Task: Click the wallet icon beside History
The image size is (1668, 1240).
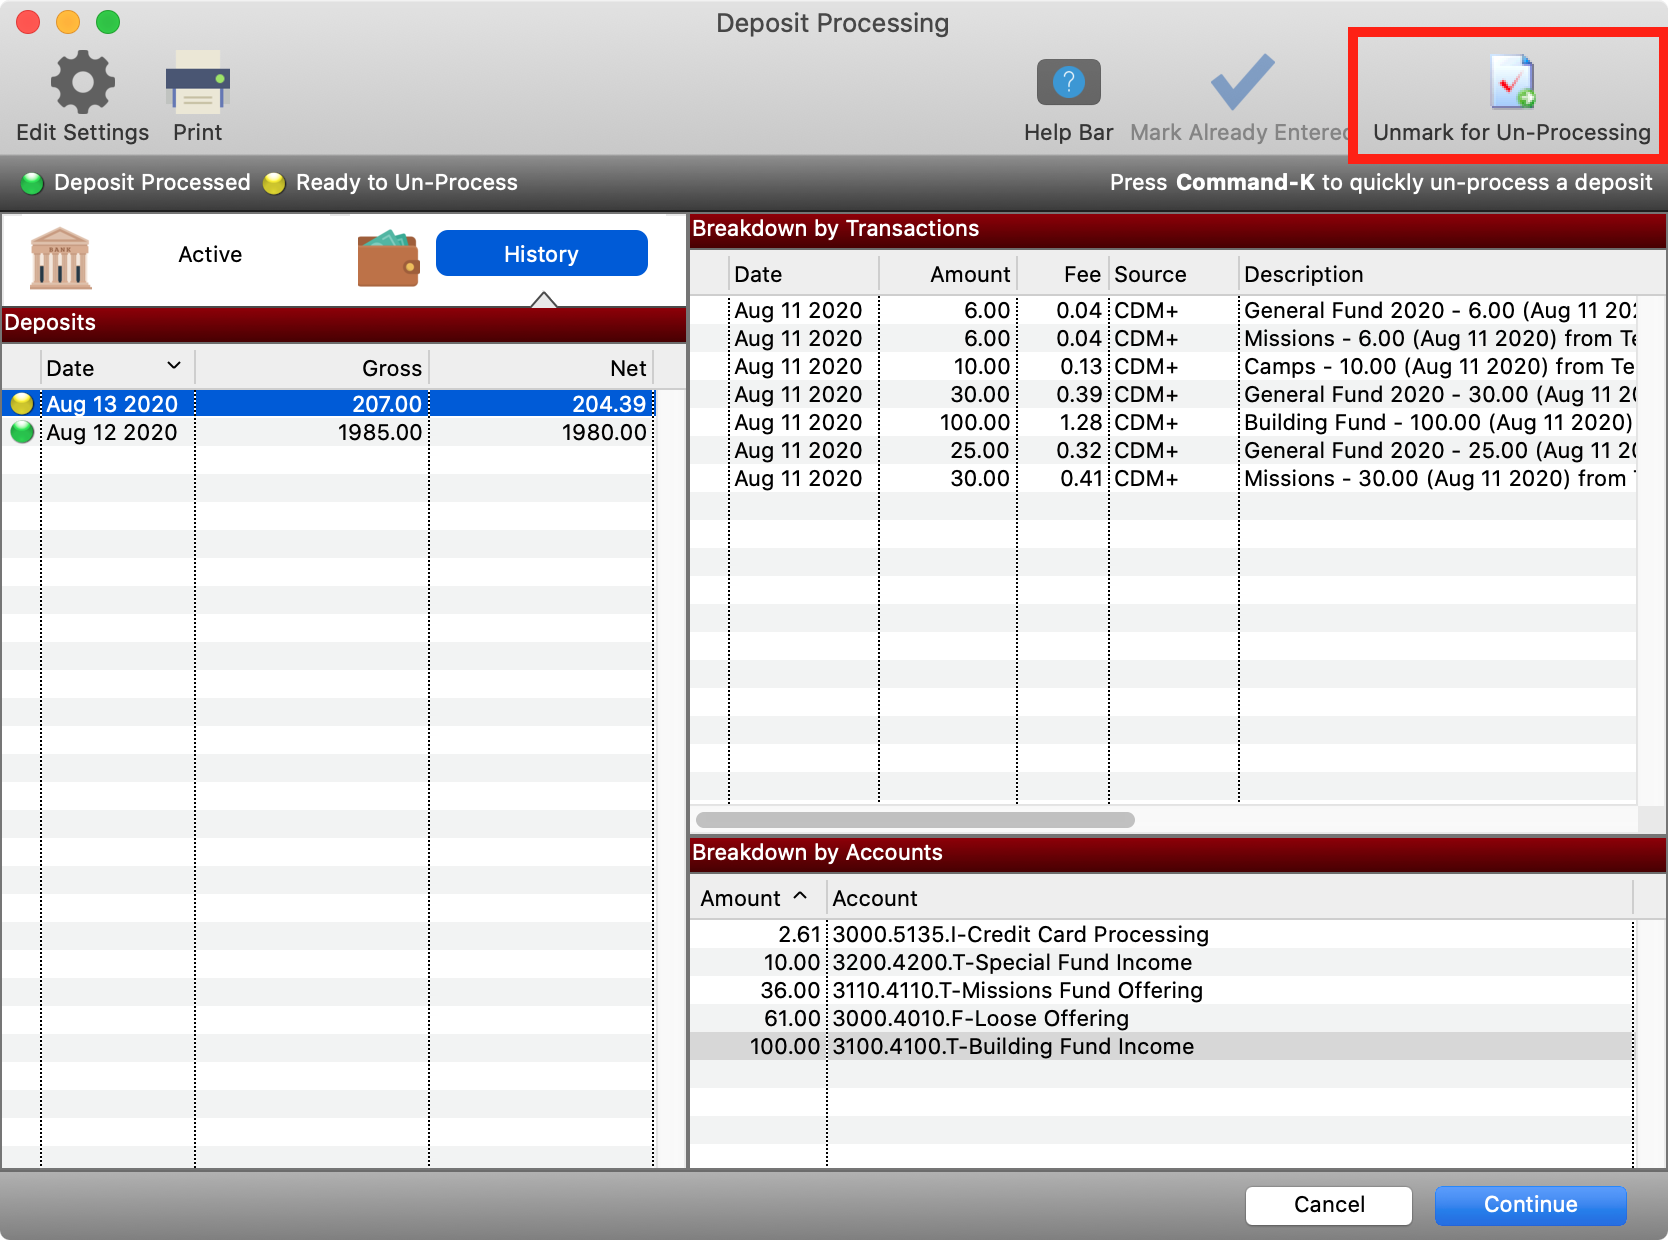Action: click(x=388, y=258)
